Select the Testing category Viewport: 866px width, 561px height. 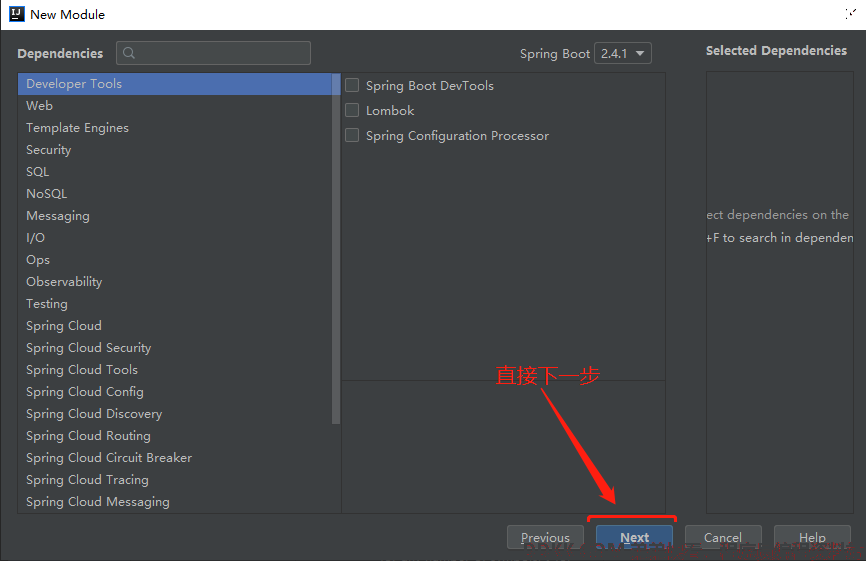click(x=175, y=304)
